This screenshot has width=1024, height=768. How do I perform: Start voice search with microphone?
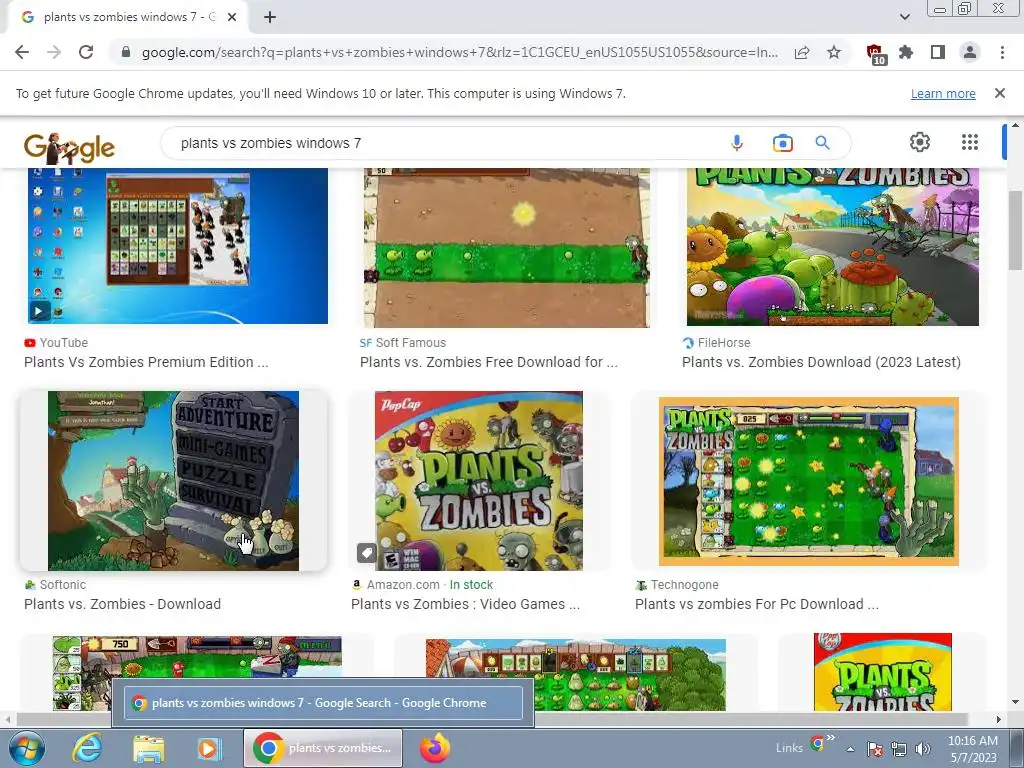coord(737,143)
